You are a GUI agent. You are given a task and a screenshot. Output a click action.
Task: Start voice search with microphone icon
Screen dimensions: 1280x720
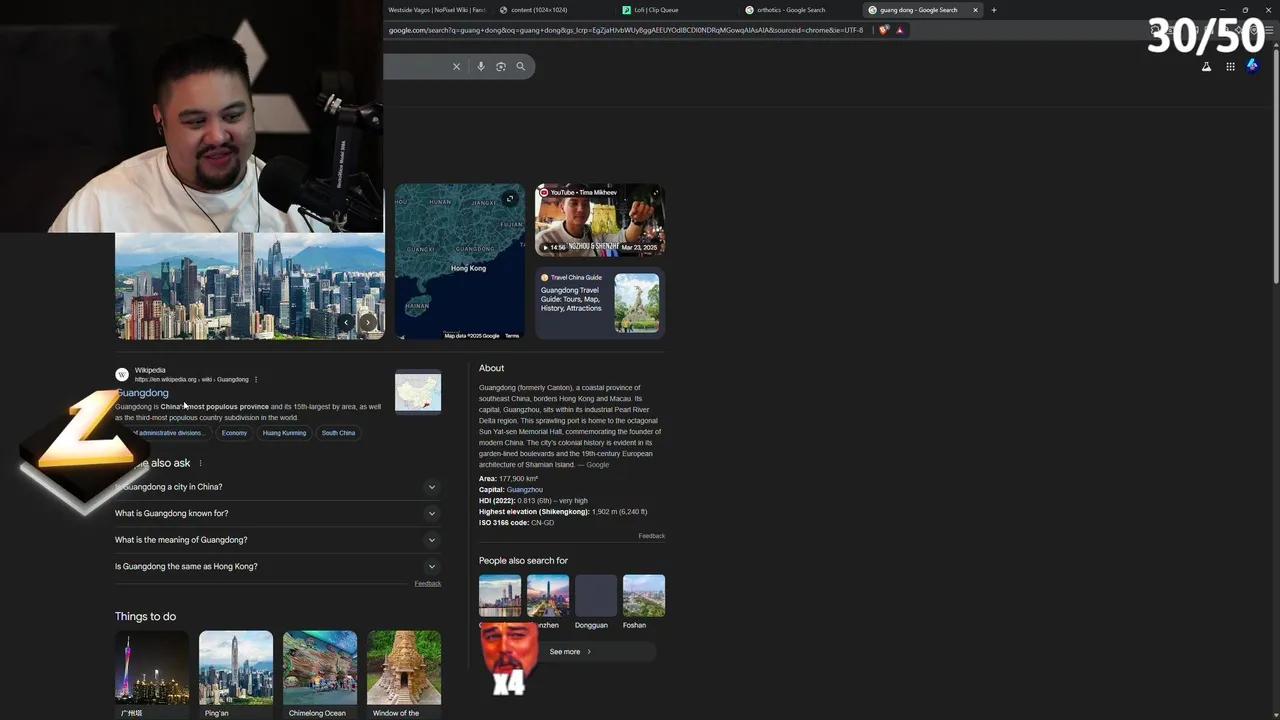(481, 67)
